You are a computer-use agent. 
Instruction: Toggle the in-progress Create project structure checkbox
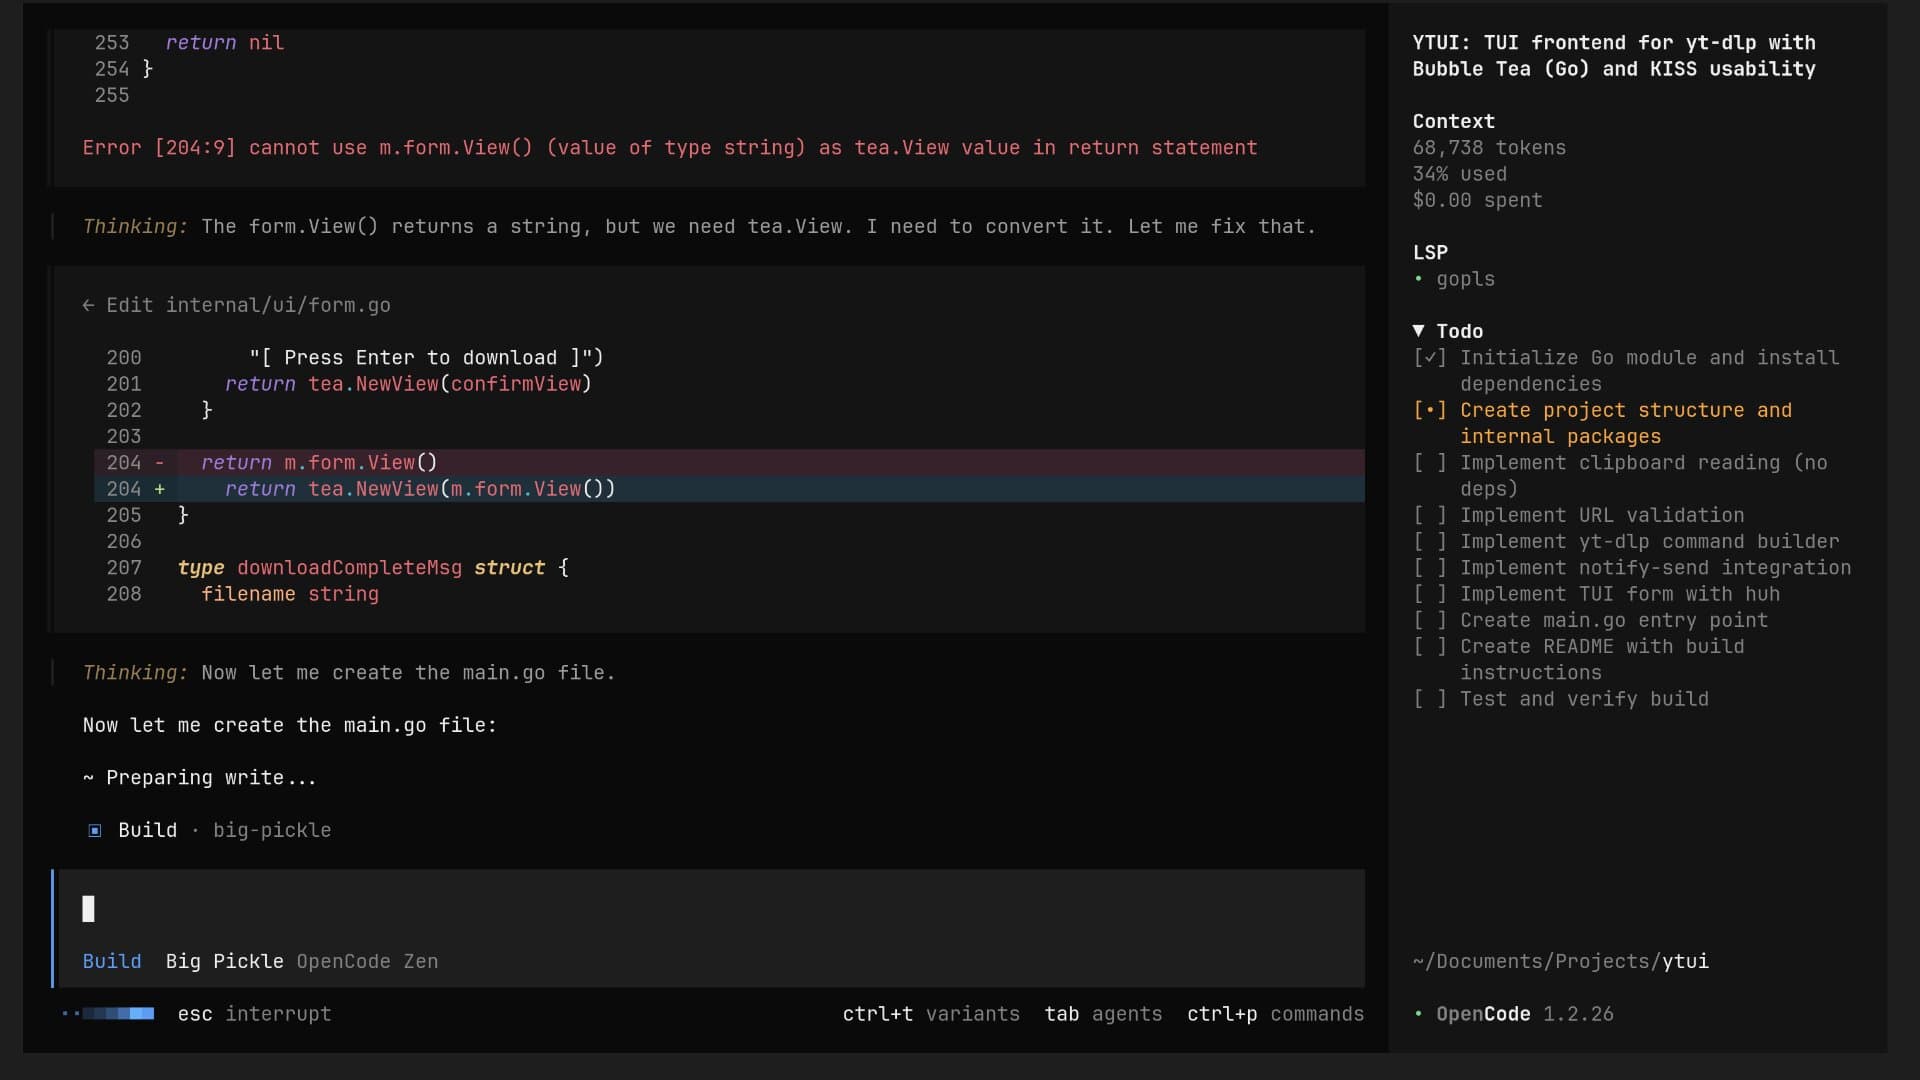[x=1429, y=411]
